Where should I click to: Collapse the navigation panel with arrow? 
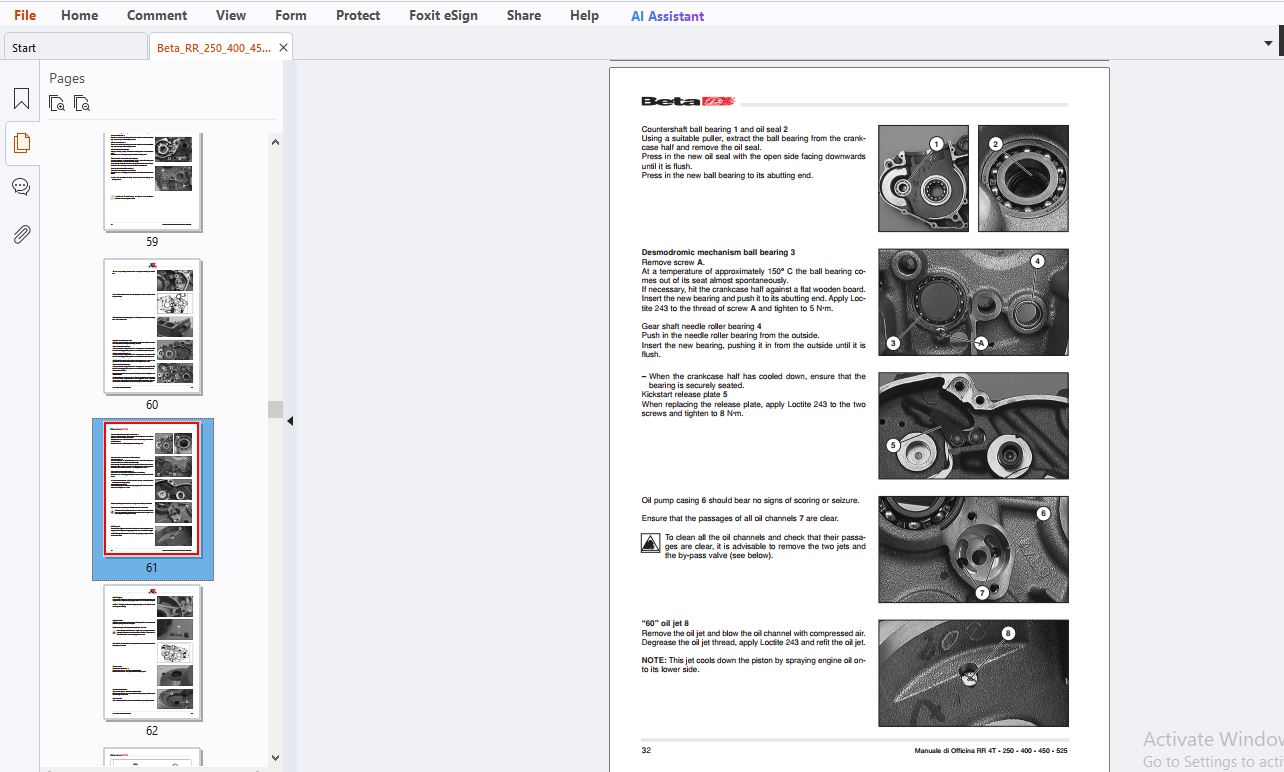290,421
